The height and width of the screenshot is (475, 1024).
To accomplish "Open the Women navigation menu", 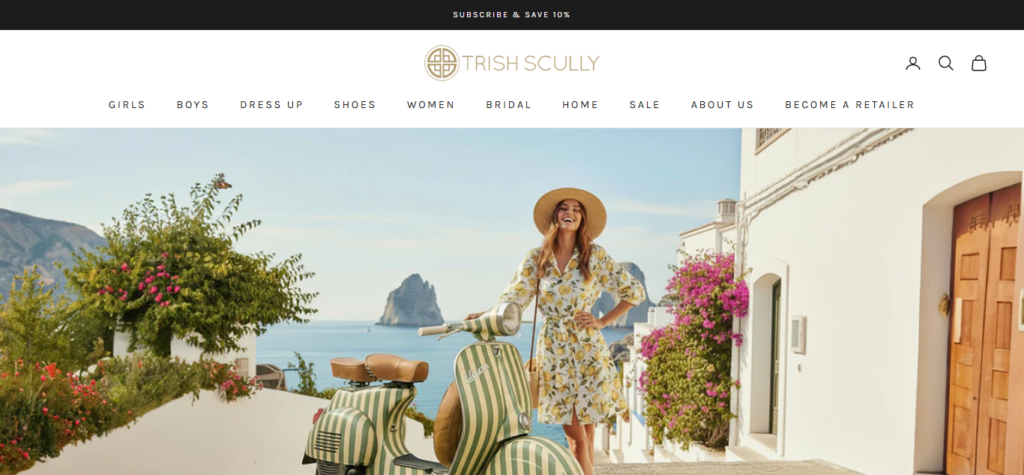I will click(x=430, y=105).
